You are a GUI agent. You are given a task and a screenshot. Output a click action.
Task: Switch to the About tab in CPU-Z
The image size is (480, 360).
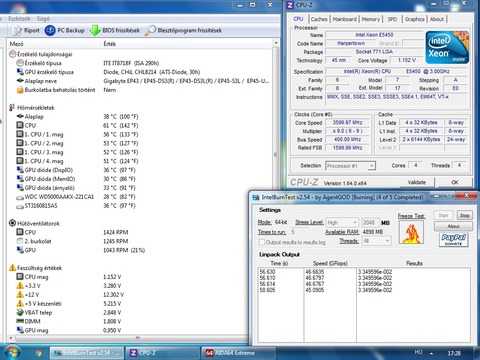(437, 19)
